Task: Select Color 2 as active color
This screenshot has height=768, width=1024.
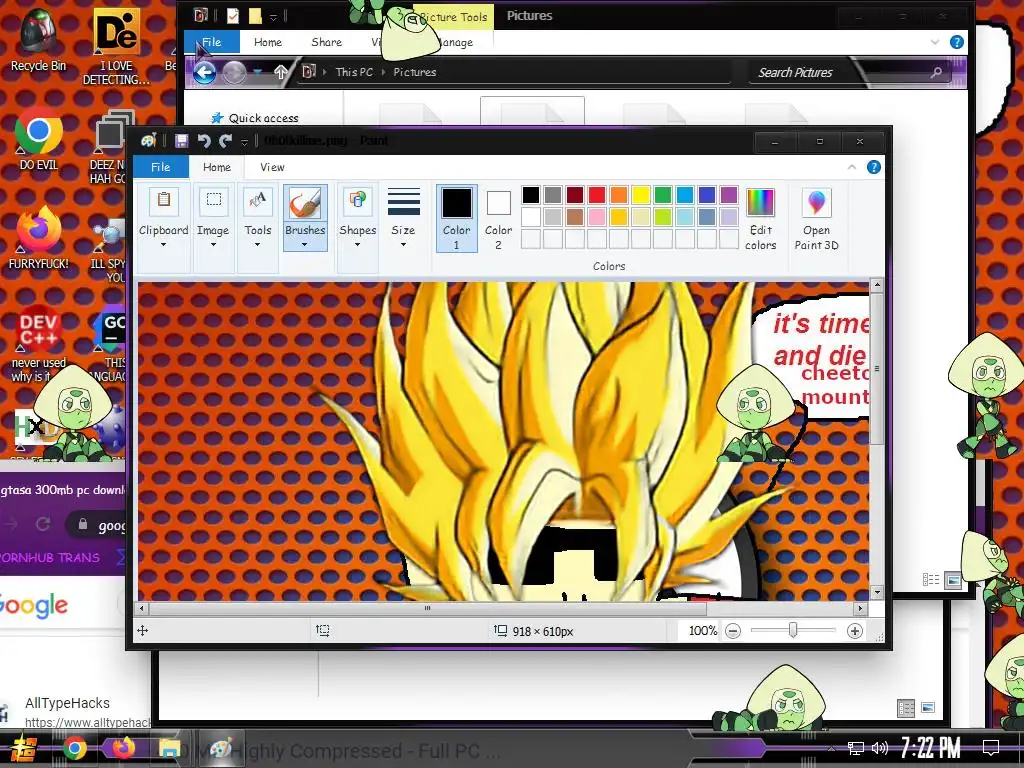Action: (x=498, y=218)
